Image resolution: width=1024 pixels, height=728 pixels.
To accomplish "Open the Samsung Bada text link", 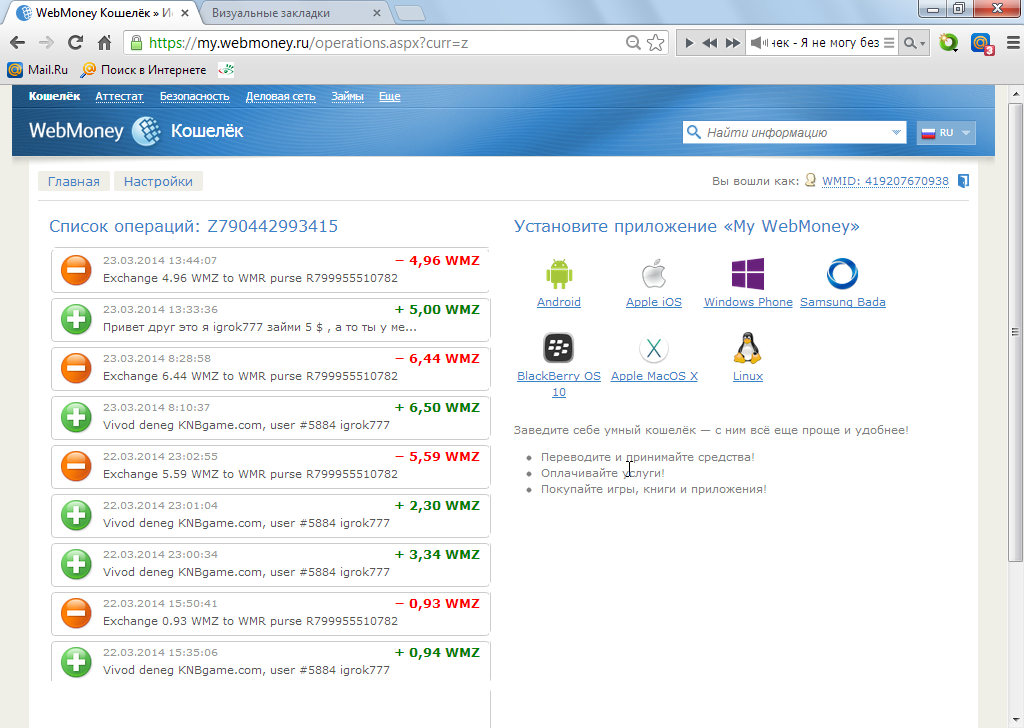I will tap(842, 302).
